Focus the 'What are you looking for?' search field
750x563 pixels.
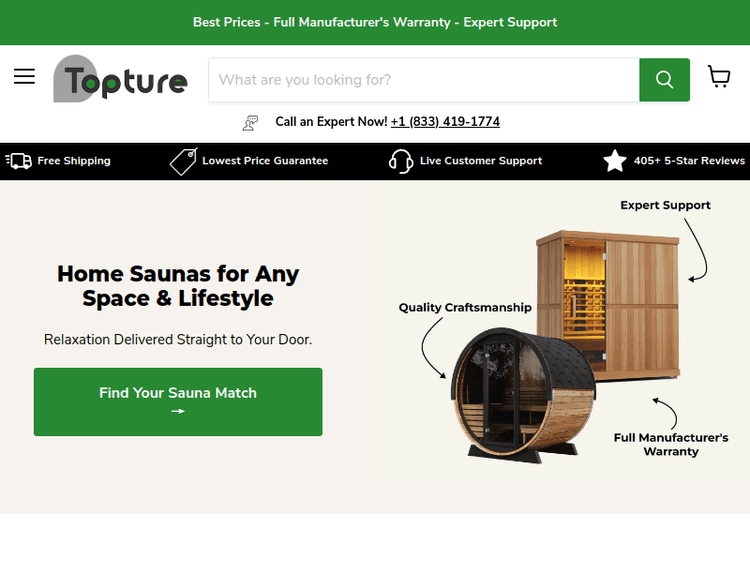coord(424,80)
